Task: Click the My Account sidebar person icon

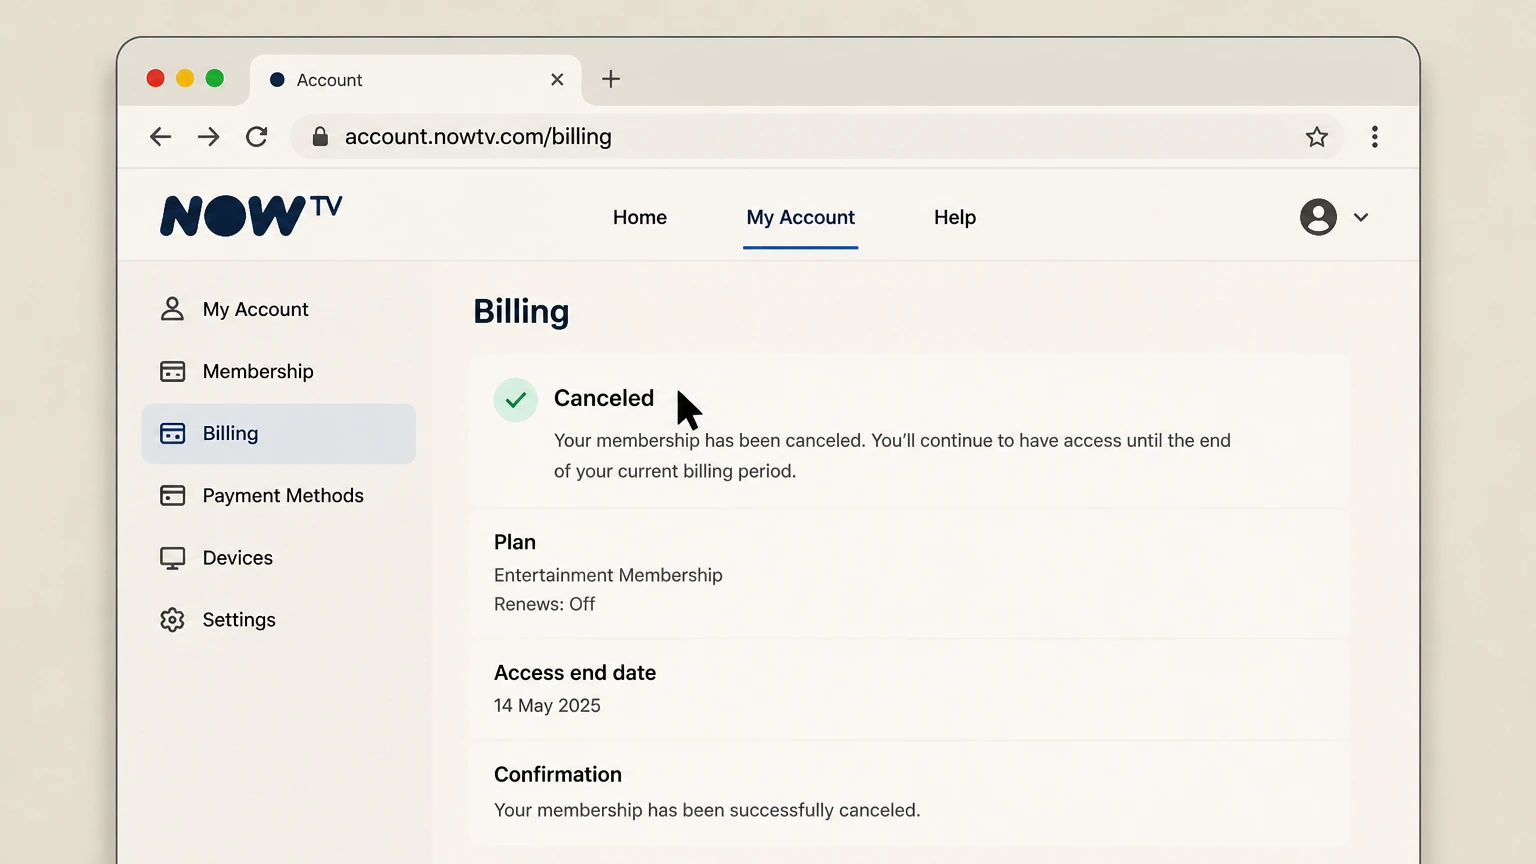Action: point(172,309)
